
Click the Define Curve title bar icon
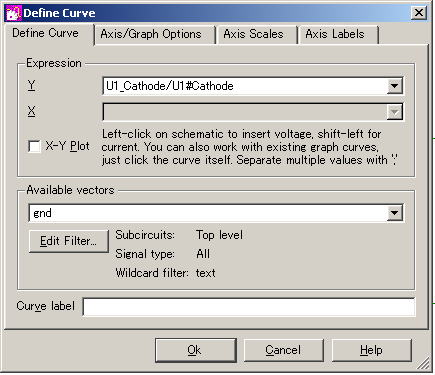click(x=13, y=13)
